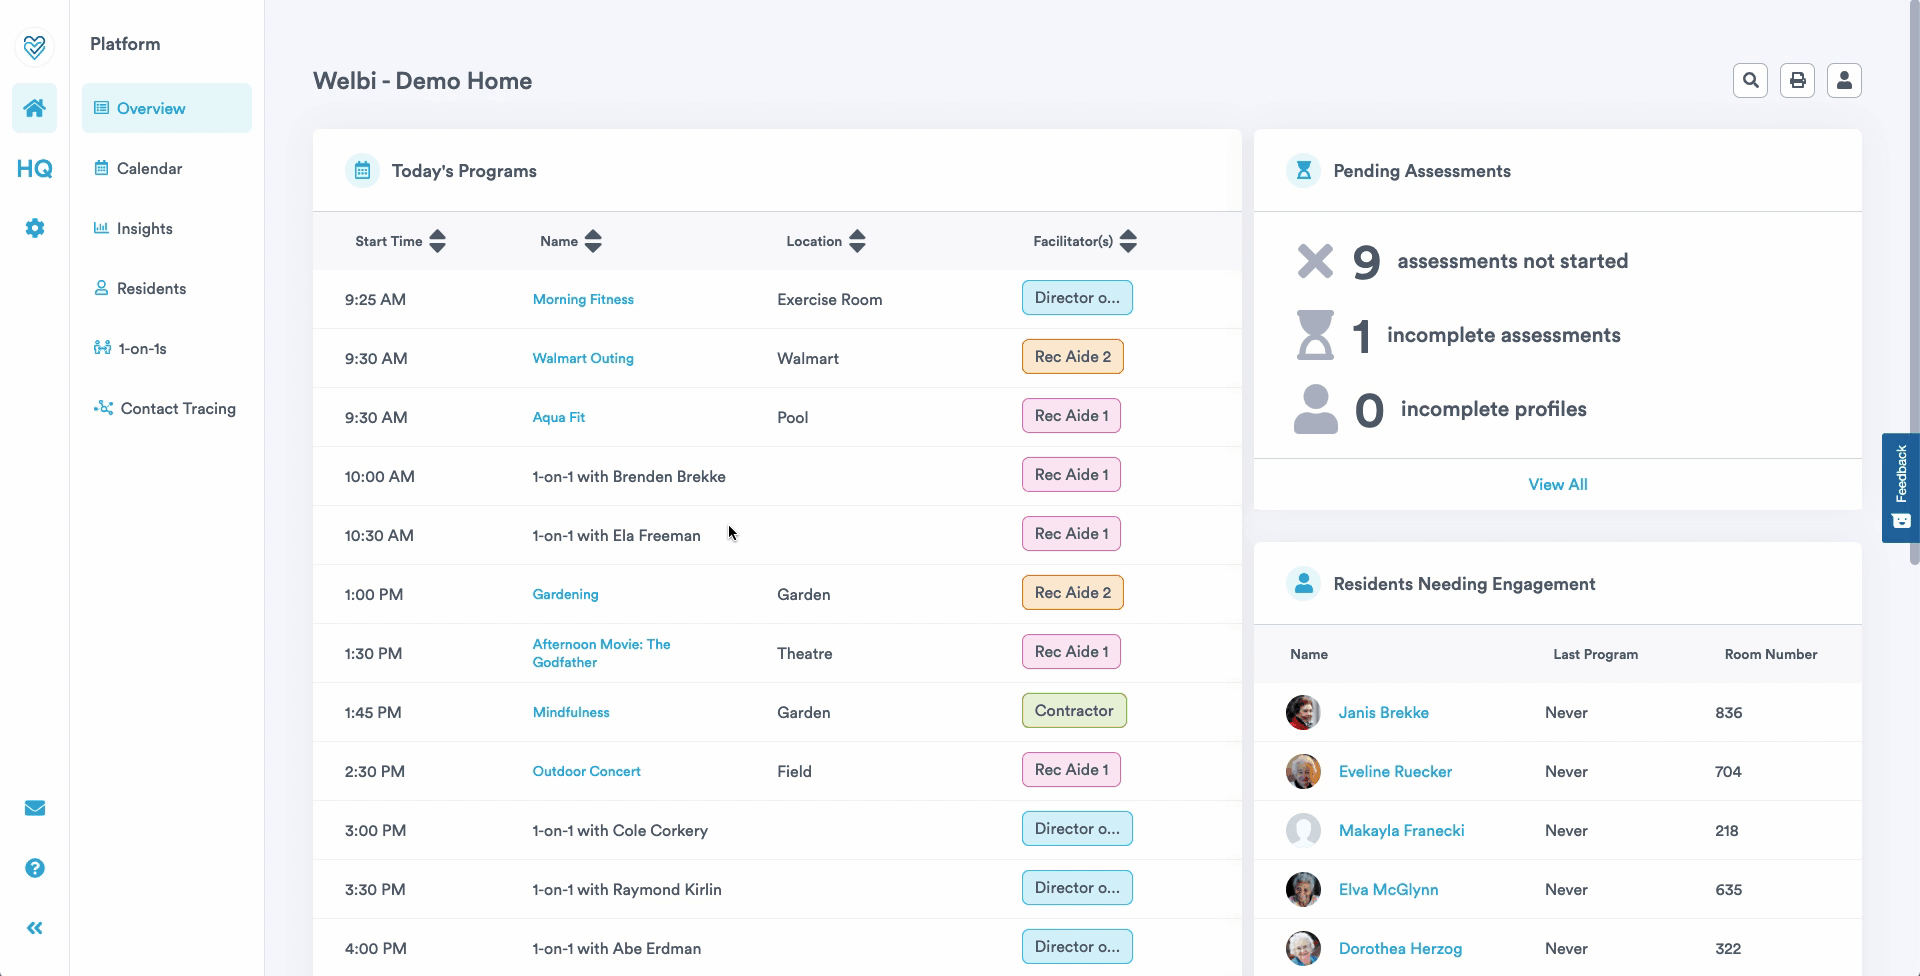Viewport: 1920px width, 976px height.
Task: Open the Home section icon in rail
Action: [x=34, y=108]
